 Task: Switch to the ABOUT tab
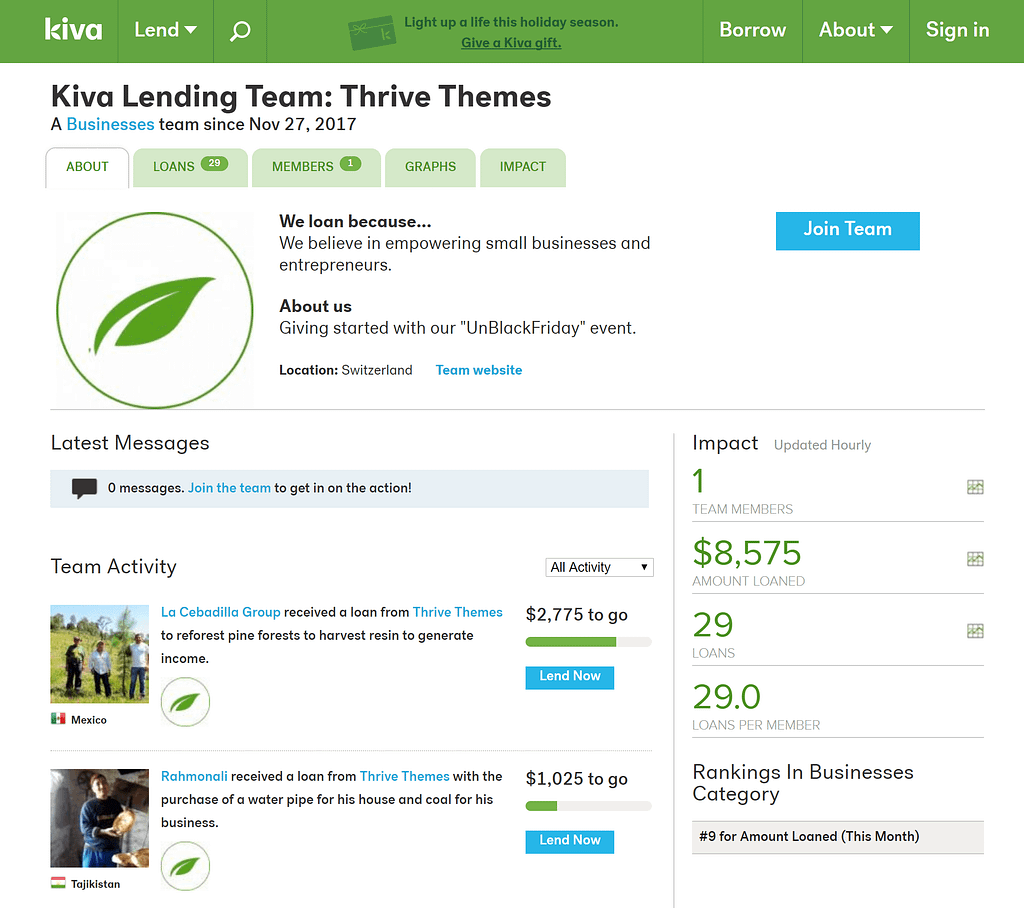coord(88,167)
